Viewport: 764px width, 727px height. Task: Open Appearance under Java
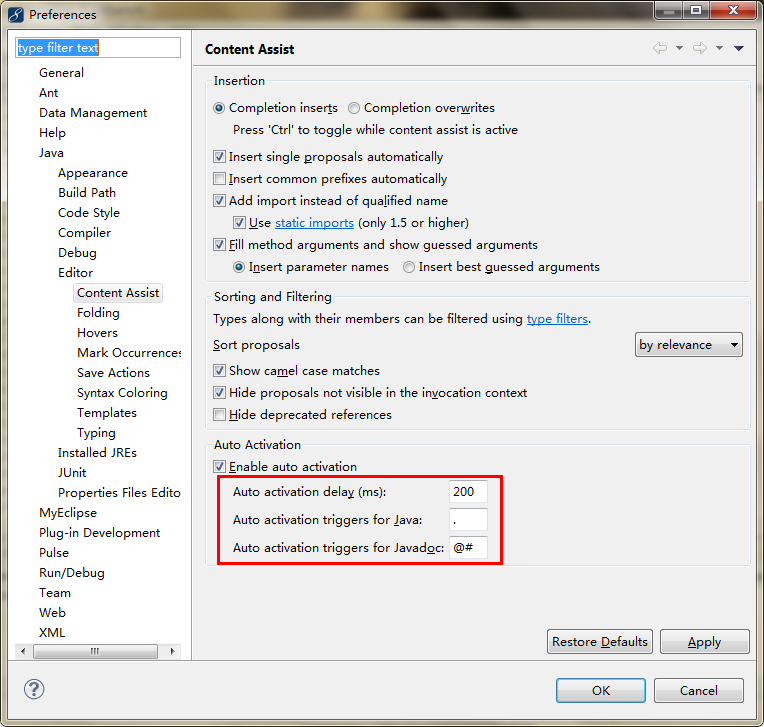click(x=93, y=173)
